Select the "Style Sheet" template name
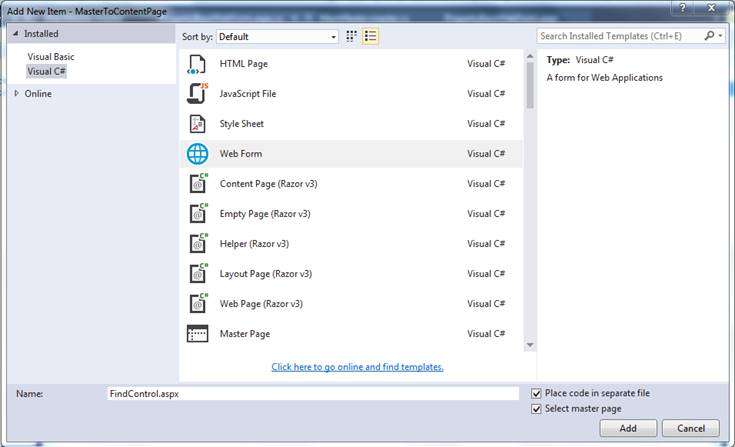Screen dimensions: 735x447 241,124
